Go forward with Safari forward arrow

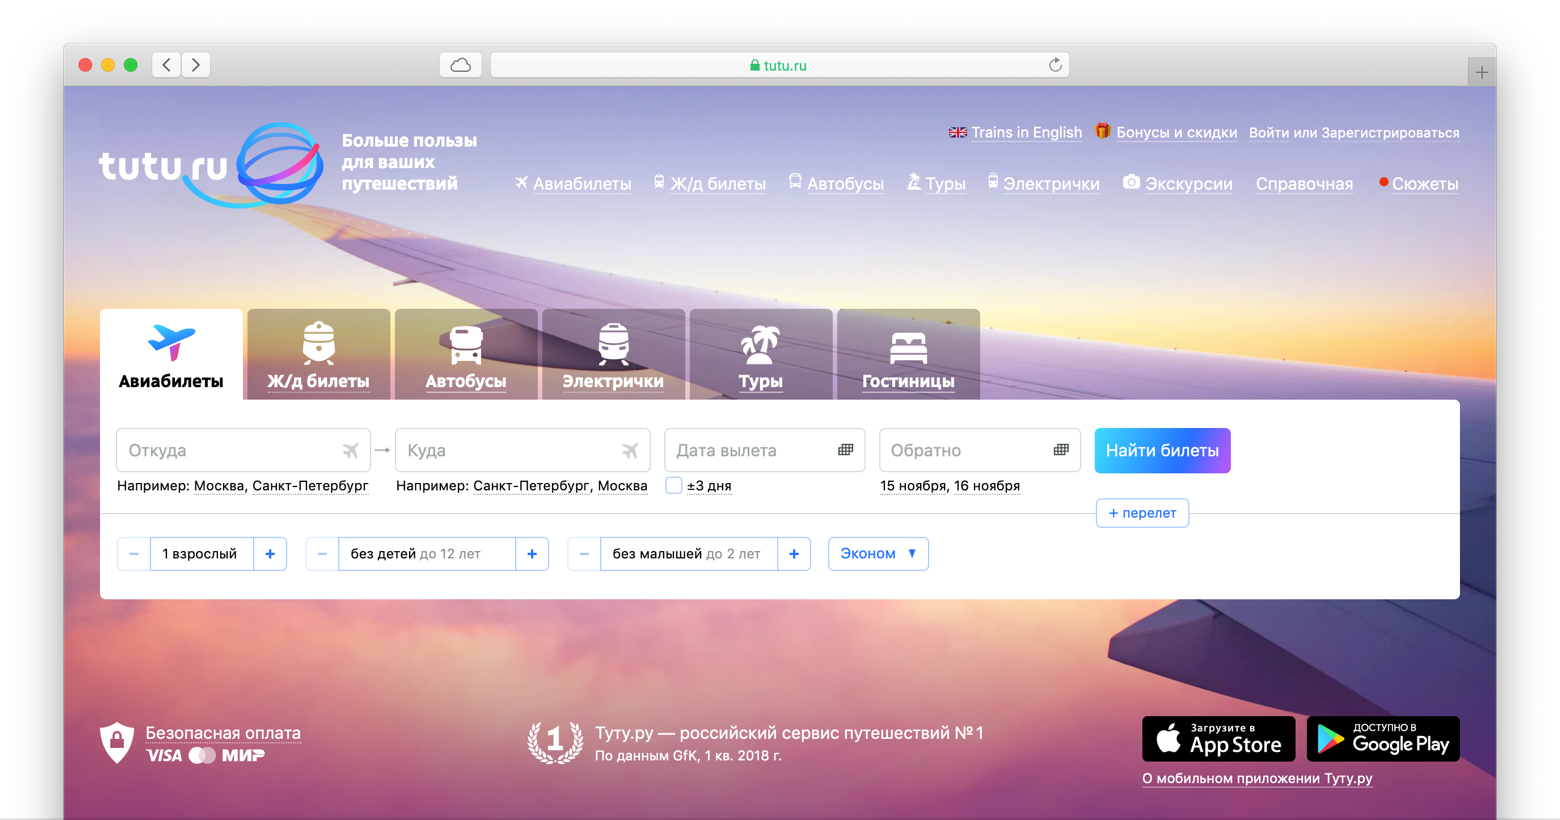click(x=196, y=65)
